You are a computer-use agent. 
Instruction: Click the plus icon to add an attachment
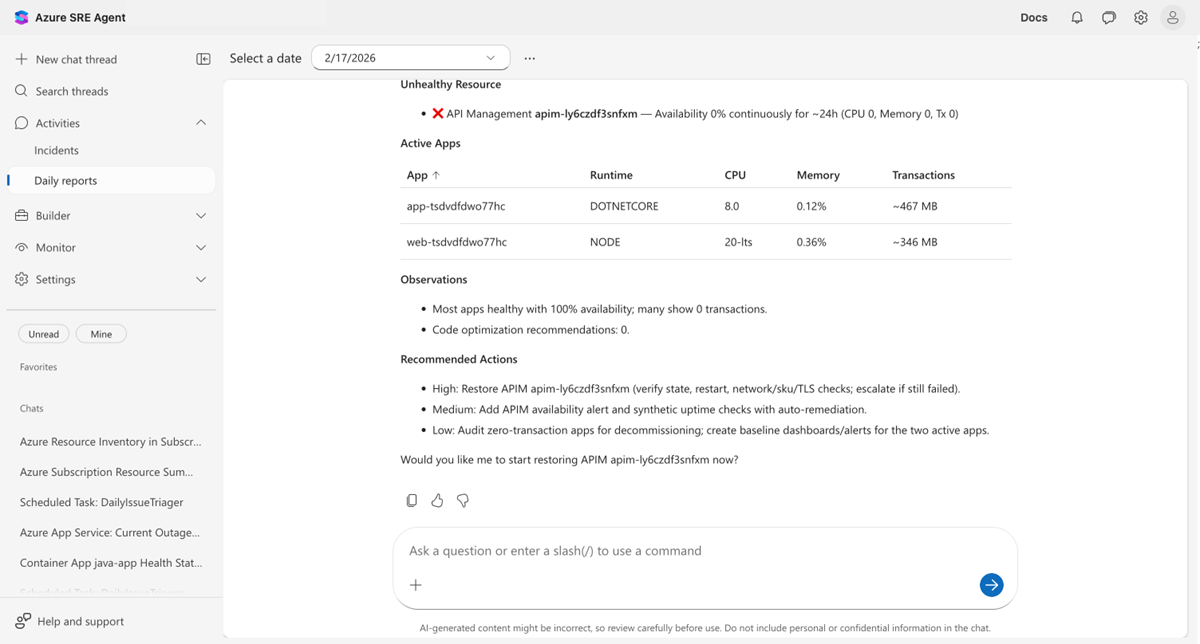tap(415, 585)
